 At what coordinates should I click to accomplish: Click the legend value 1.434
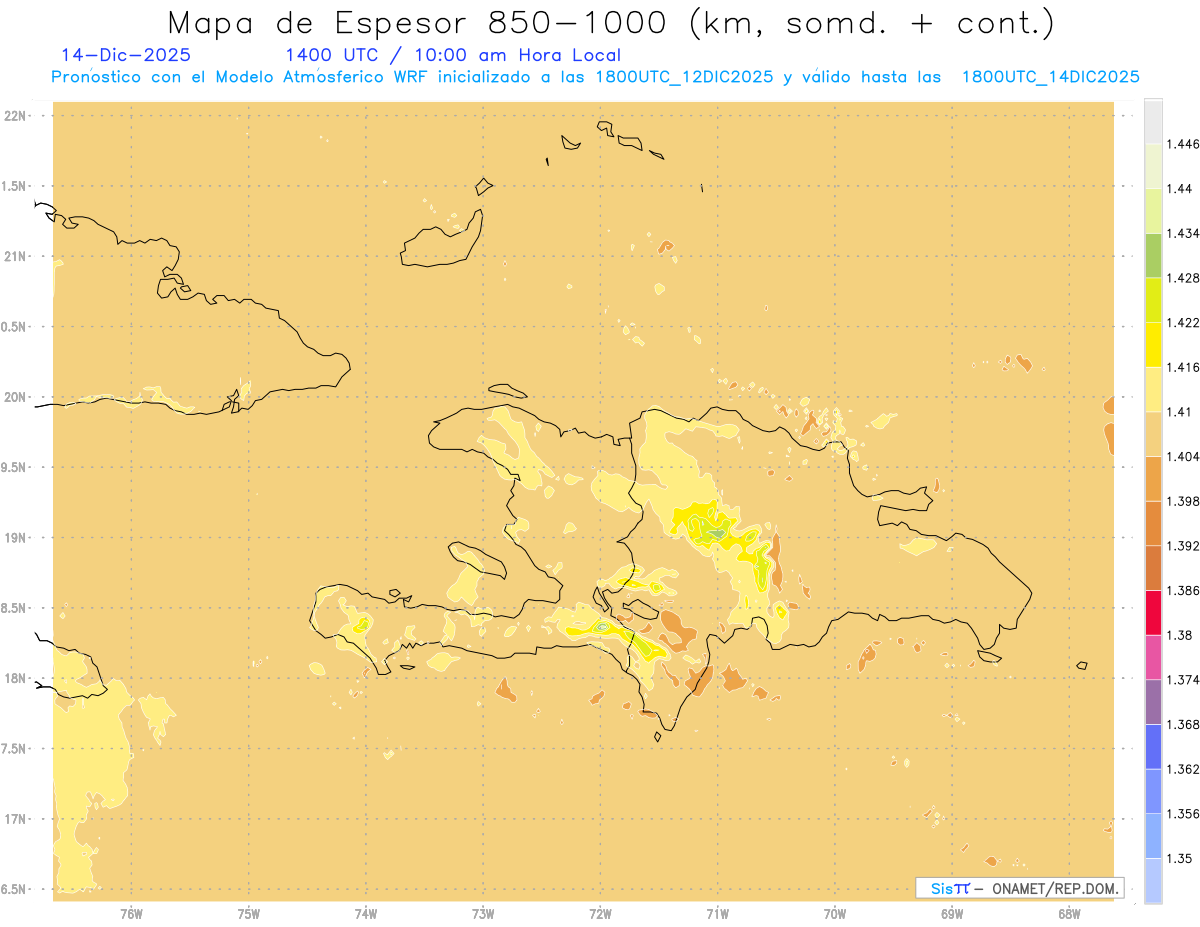point(1183,233)
